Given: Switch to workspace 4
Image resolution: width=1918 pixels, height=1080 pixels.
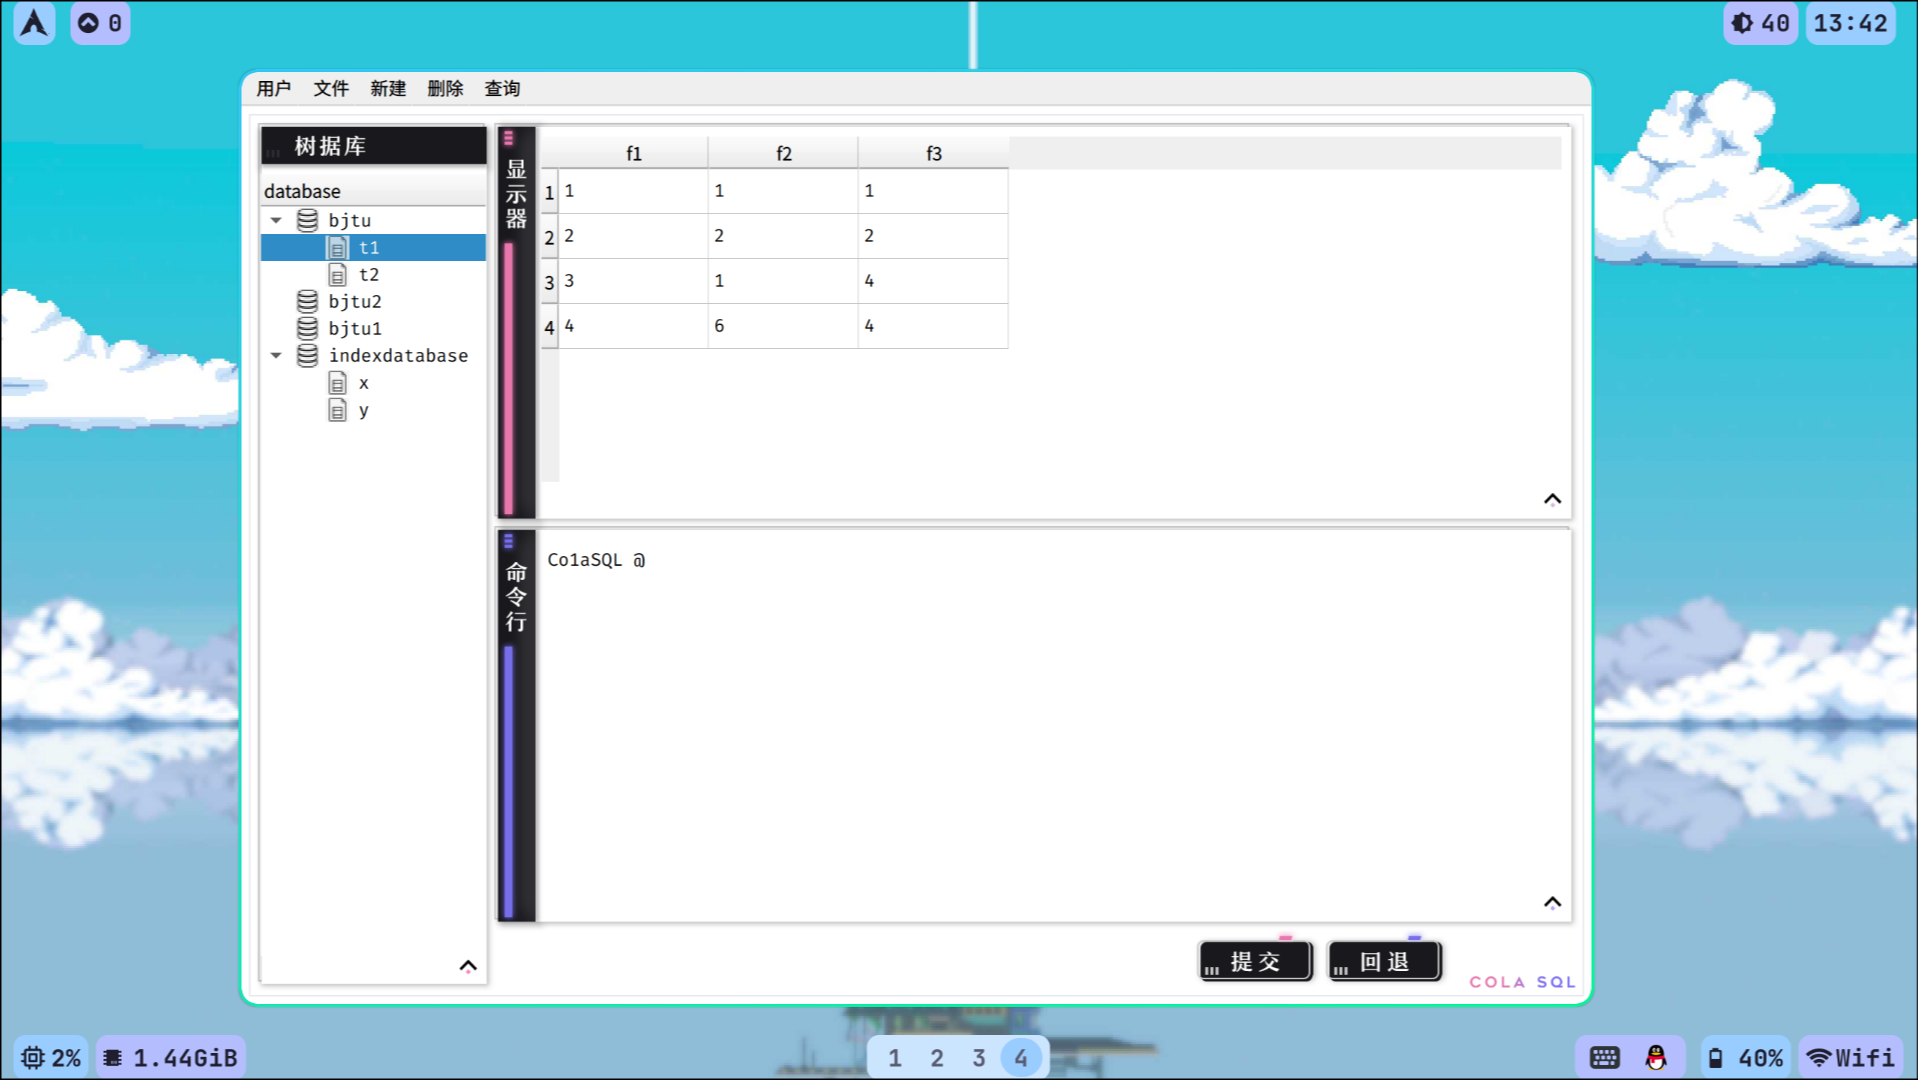Looking at the screenshot, I should pos(1021,1057).
